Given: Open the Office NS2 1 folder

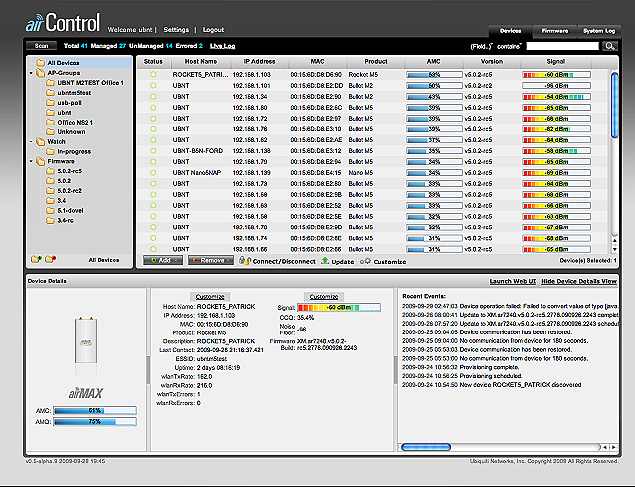Looking at the screenshot, I should pyautogui.click(x=69, y=122).
